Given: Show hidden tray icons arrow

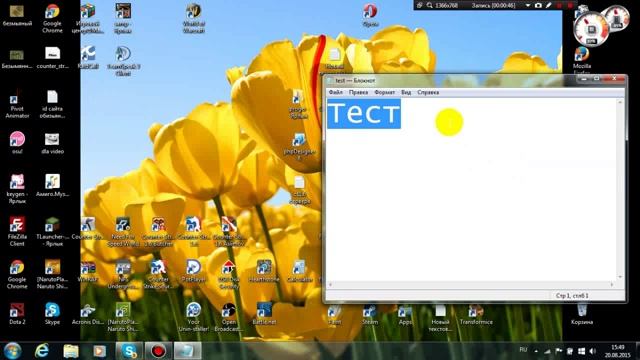Looking at the screenshot, I should click(536, 351).
